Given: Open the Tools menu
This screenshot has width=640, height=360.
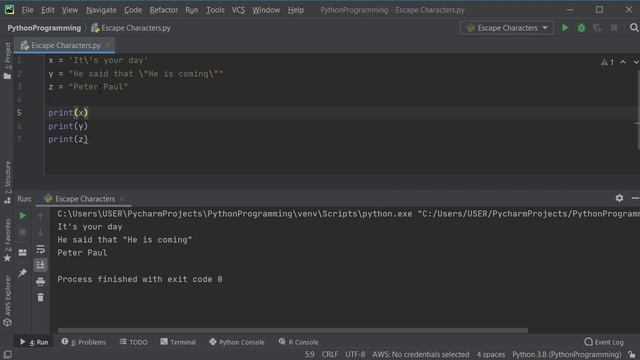Looking at the screenshot, I should point(215,10).
